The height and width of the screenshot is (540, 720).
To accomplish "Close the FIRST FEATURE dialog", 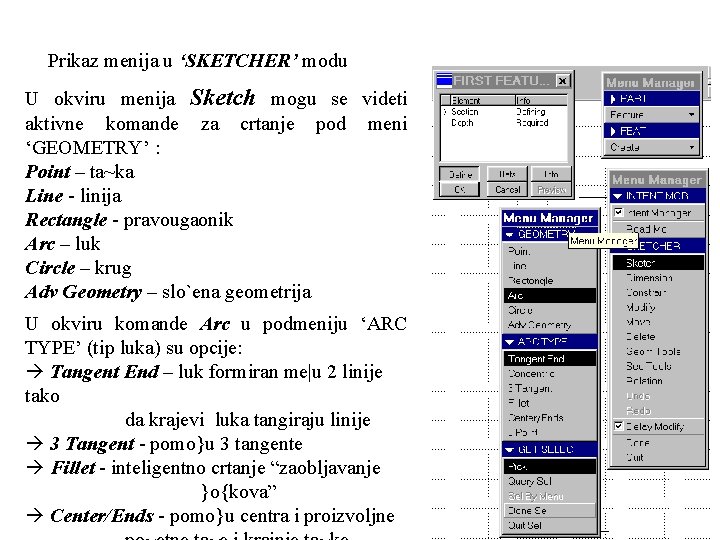I will [x=562, y=81].
